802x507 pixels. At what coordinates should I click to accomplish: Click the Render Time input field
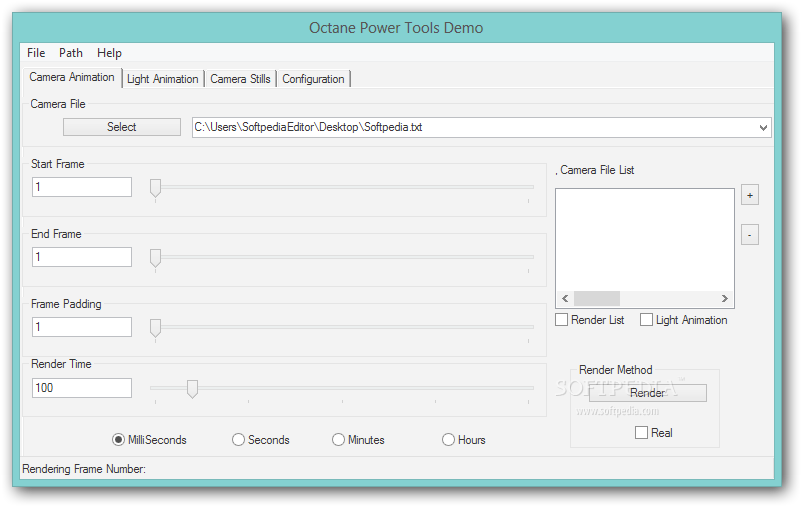pos(82,388)
